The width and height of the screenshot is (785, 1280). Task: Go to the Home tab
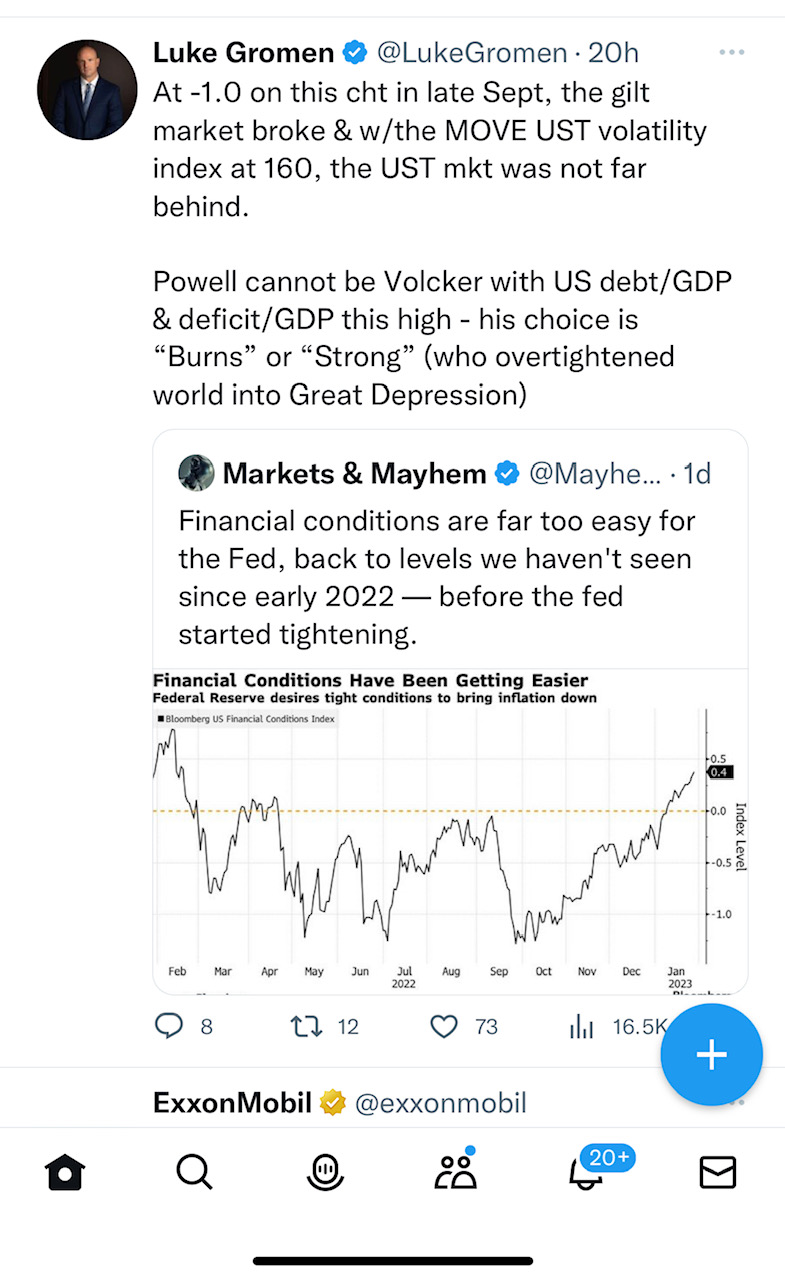pyautogui.click(x=66, y=1172)
